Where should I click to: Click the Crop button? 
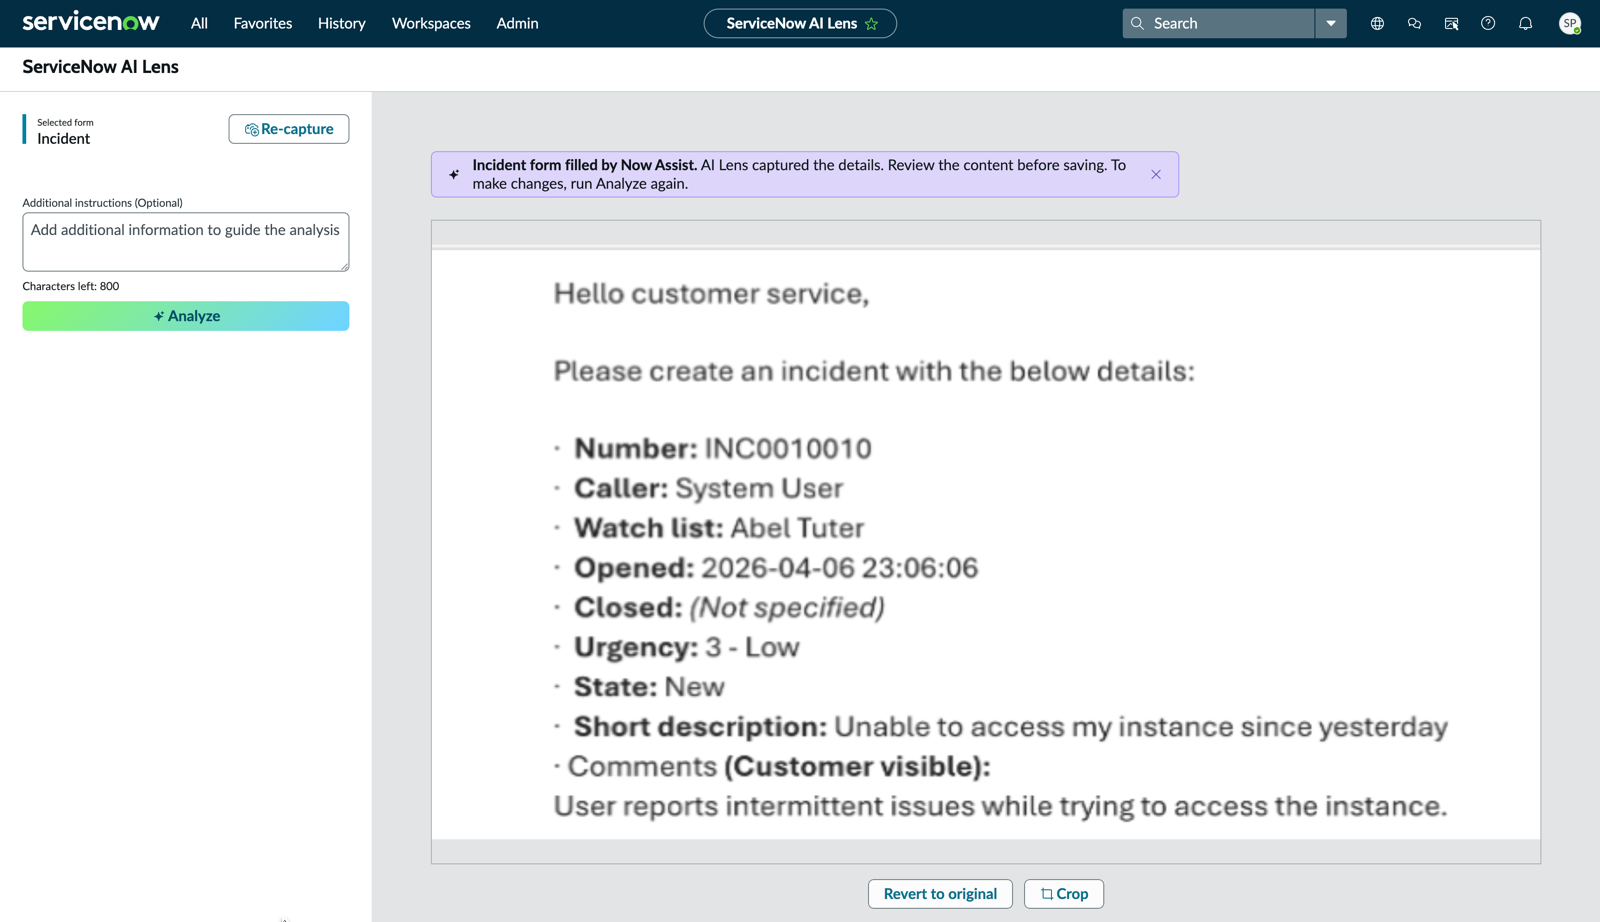pos(1064,894)
